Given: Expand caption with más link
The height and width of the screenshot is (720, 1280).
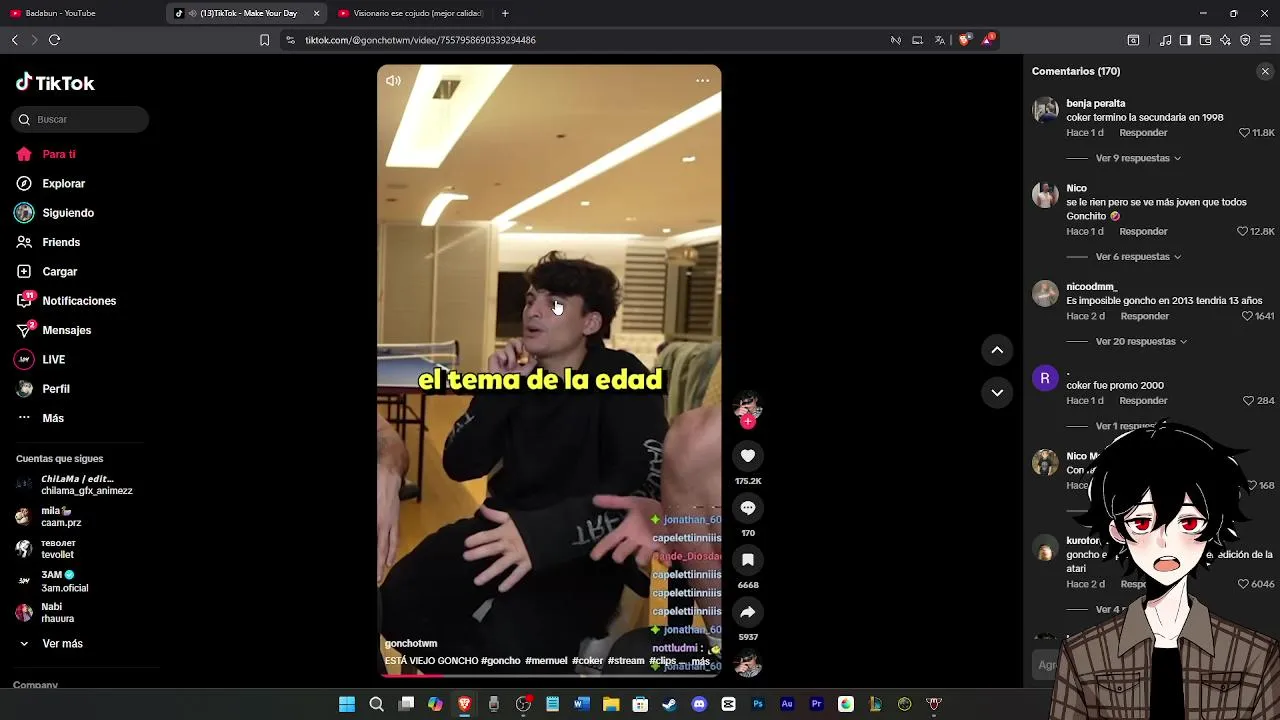Looking at the screenshot, I should pos(700,661).
